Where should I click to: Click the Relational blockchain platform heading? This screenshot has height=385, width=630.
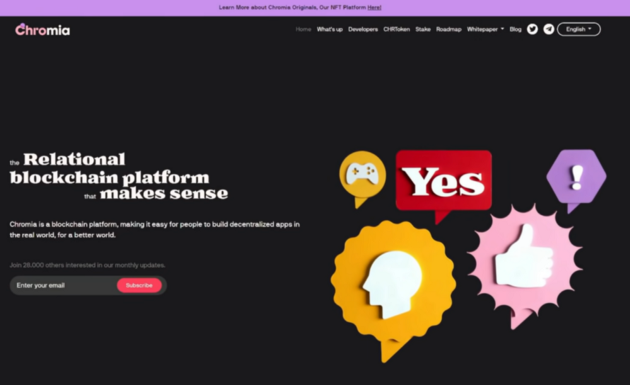tap(119, 176)
